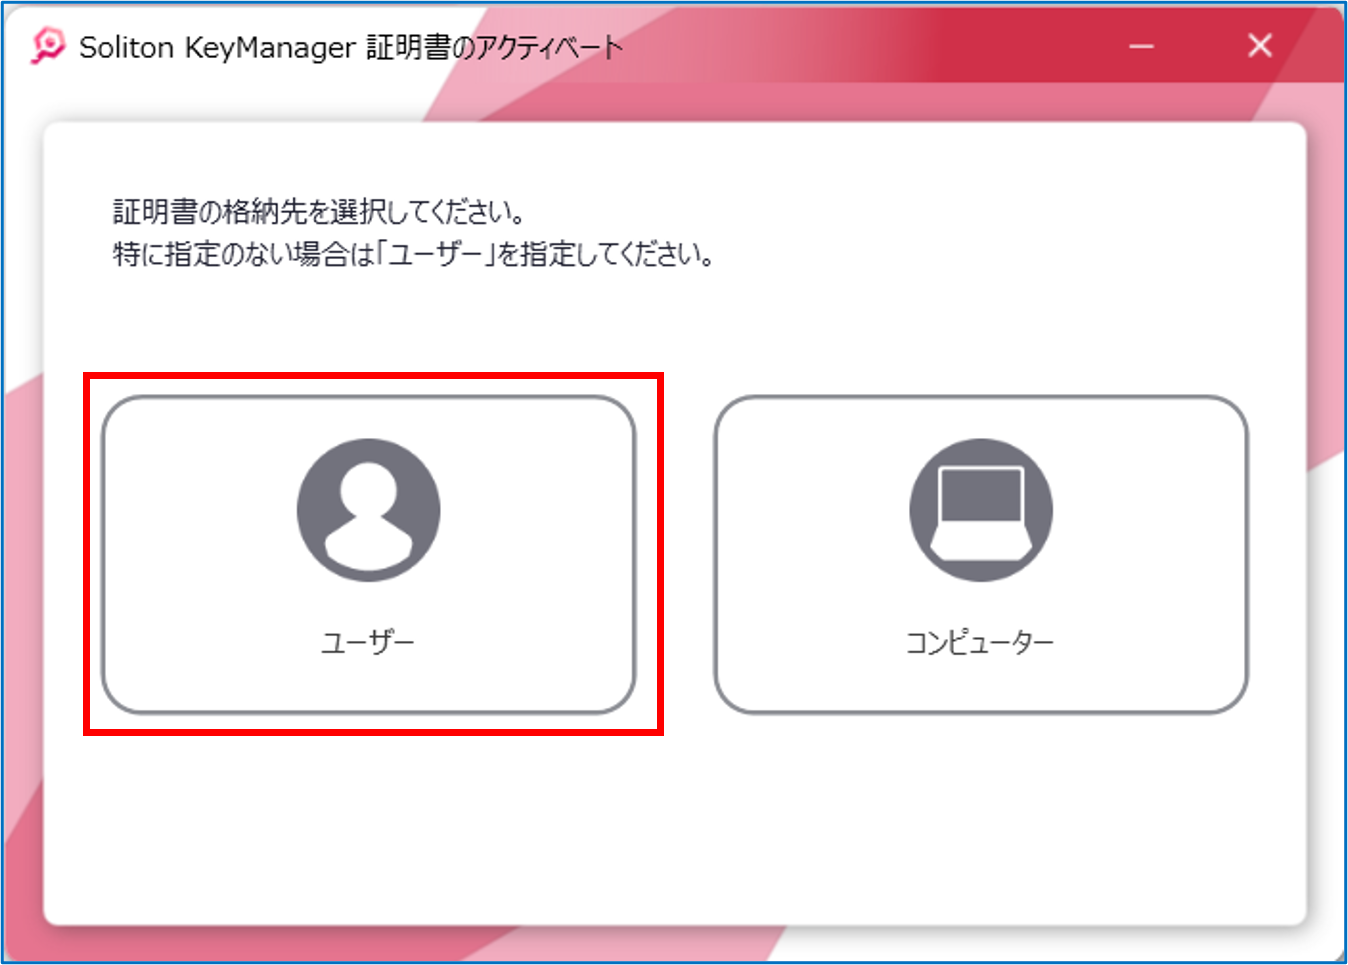The height and width of the screenshot is (965, 1348).
Task: Click the ユーザー text label
Action: click(x=368, y=642)
